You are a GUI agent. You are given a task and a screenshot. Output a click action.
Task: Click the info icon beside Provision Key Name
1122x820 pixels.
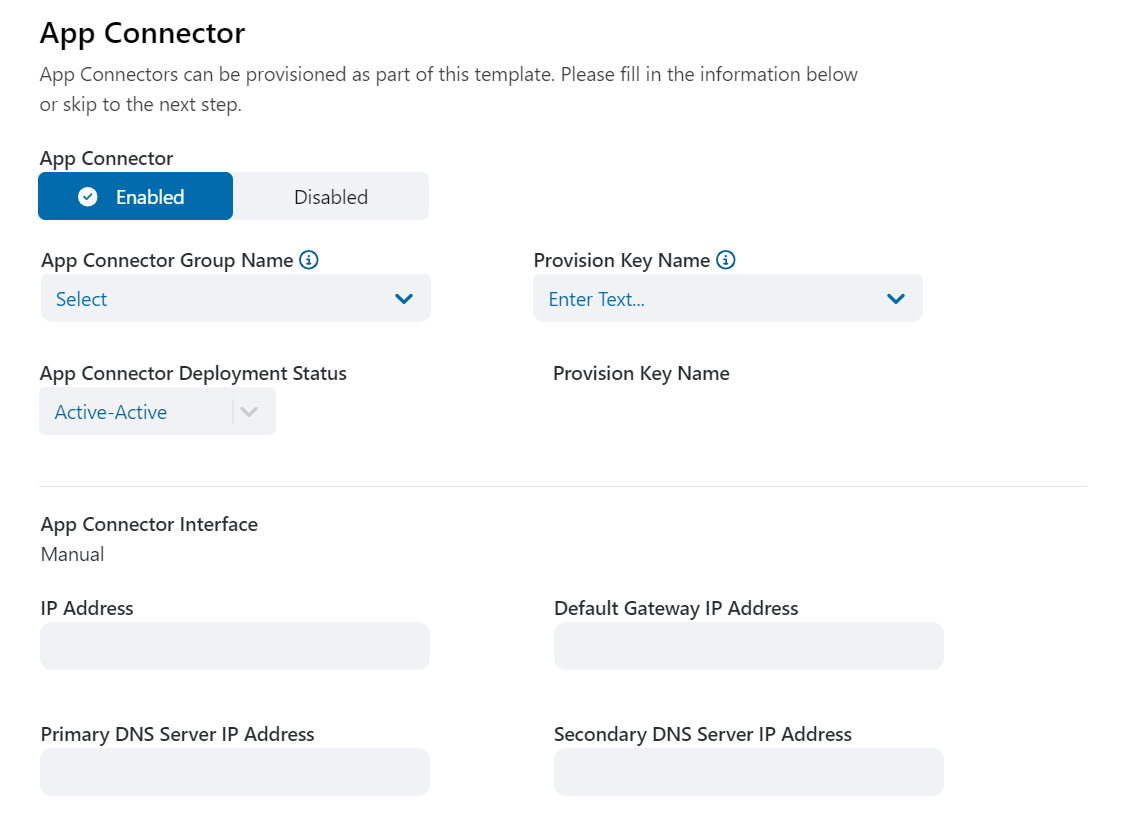(x=724, y=260)
